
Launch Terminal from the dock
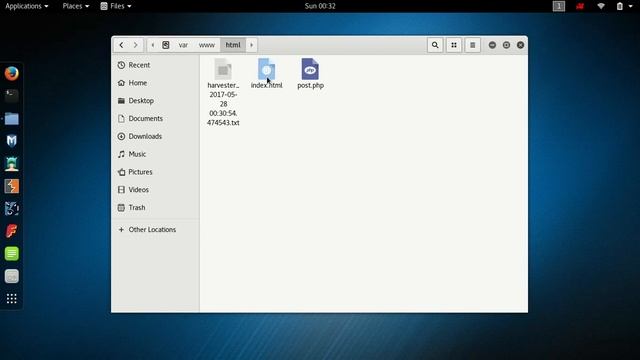(11, 96)
